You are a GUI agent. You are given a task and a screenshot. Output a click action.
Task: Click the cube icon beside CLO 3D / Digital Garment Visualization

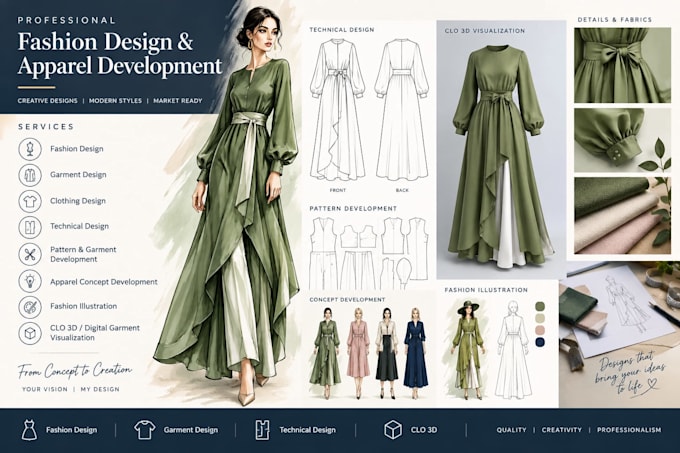[x=30, y=333]
